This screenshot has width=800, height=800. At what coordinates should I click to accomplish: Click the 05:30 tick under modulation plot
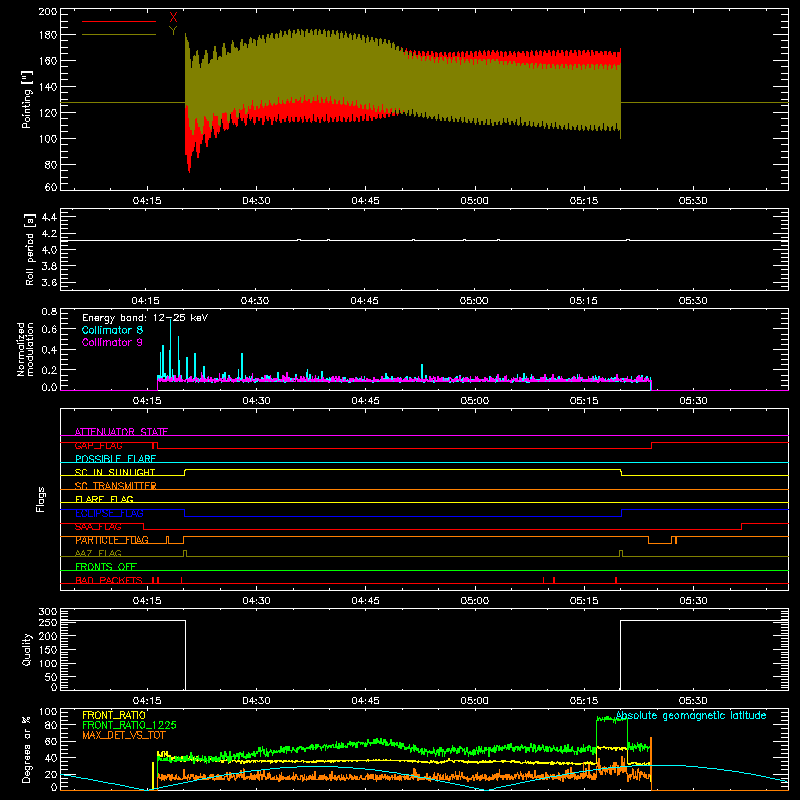693,401
